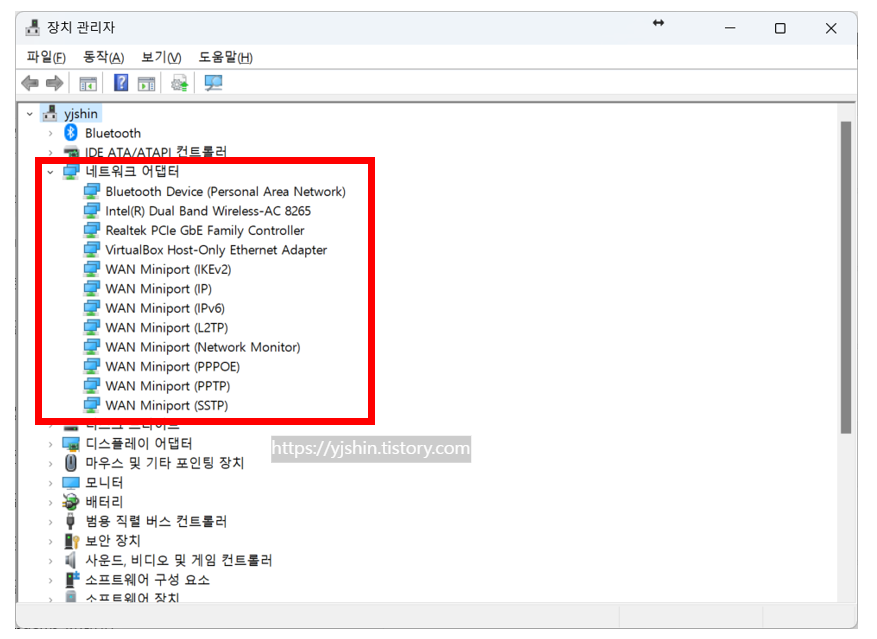Viewport: 877px width, 639px height.
Task: Open the Help question-mark toolbar icon
Action: tap(121, 83)
